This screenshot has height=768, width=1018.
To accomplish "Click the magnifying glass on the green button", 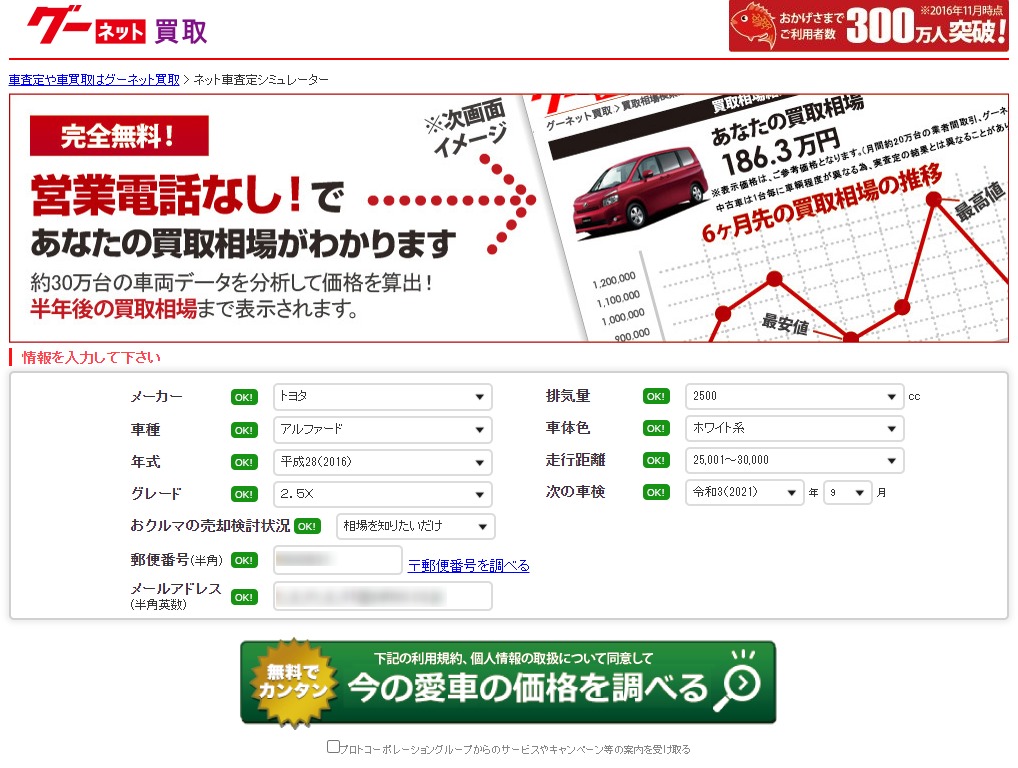I will pos(737,688).
